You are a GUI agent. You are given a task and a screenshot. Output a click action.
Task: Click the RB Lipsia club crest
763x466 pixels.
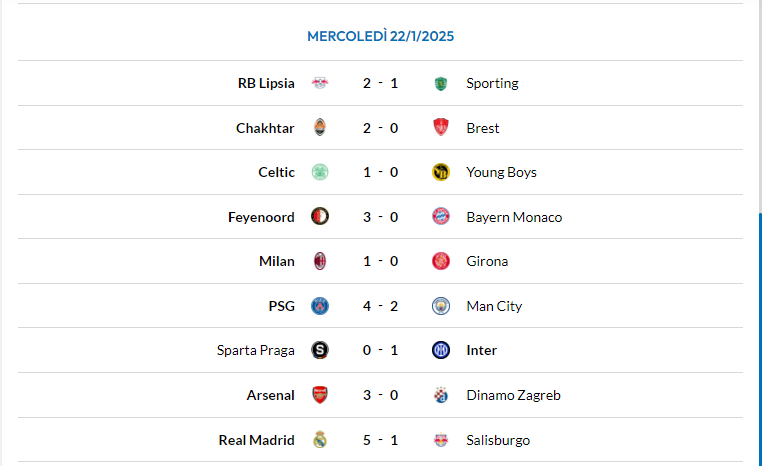click(320, 83)
